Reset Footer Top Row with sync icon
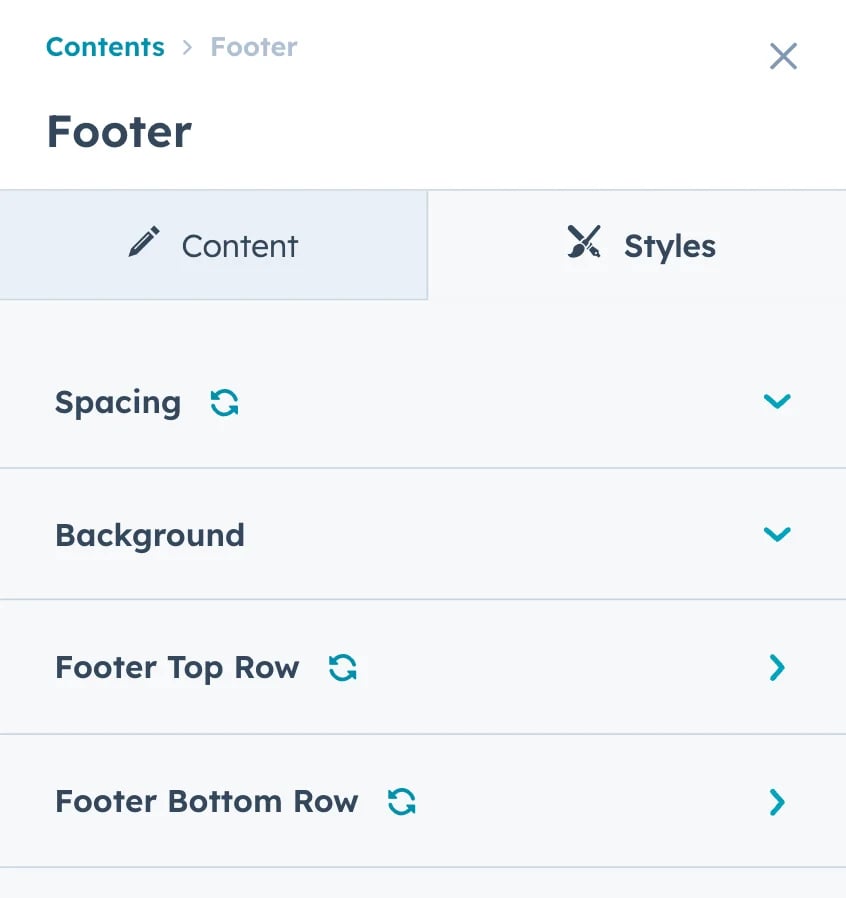This screenshot has height=898, width=846. (x=343, y=667)
